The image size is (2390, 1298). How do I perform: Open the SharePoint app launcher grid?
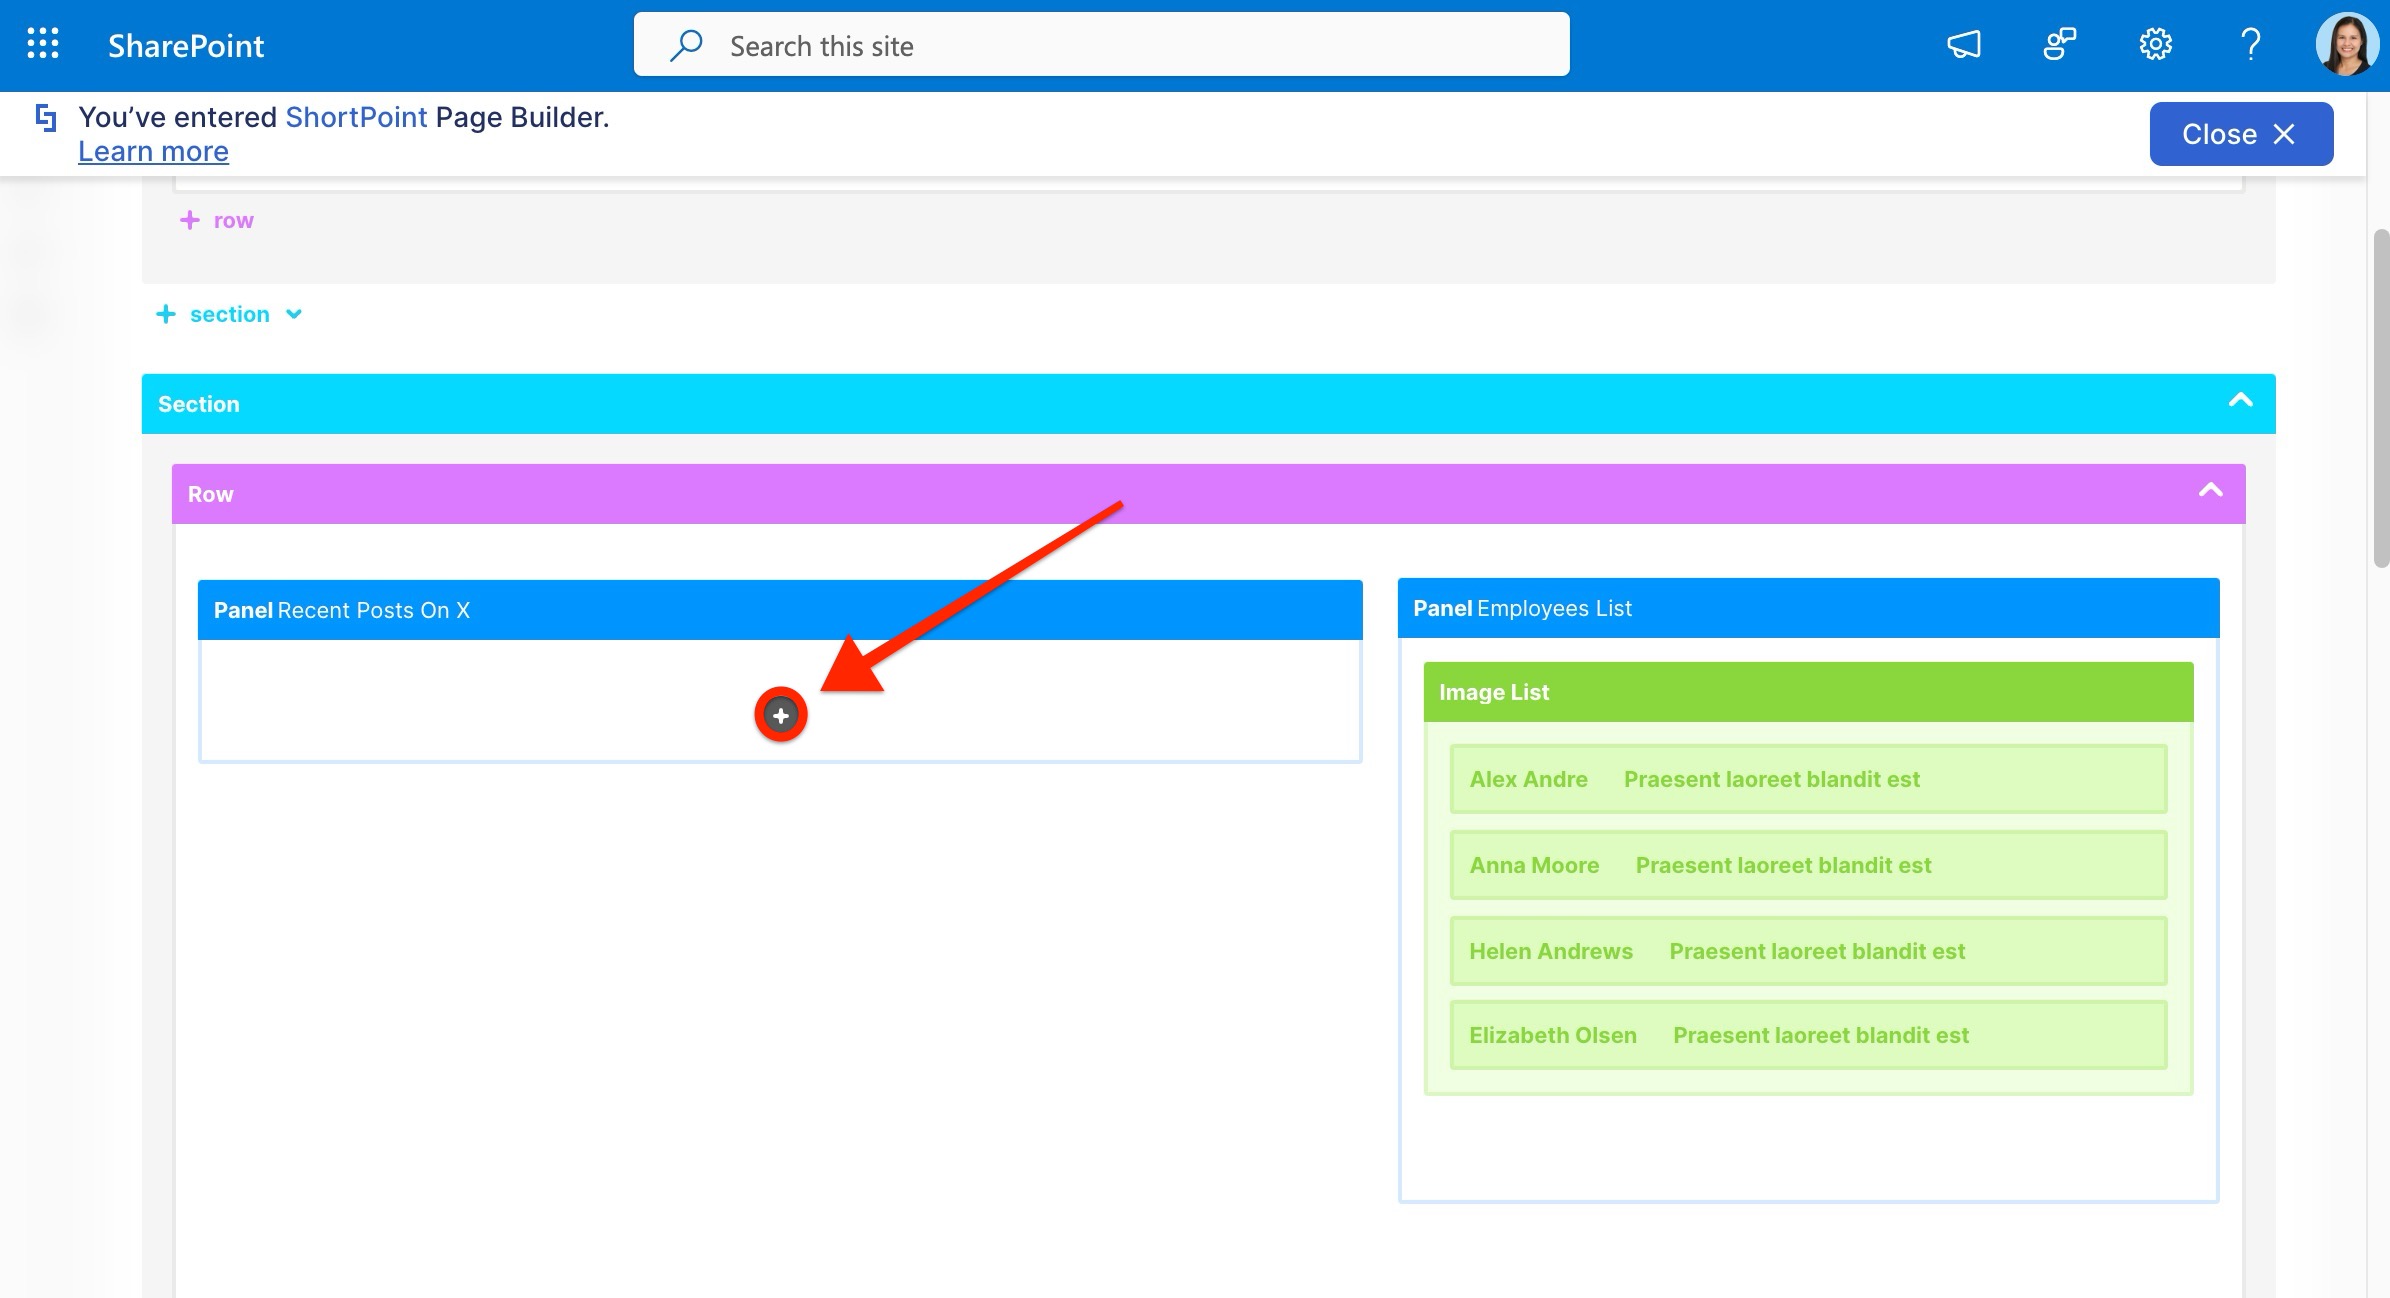pyautogui.click(x=42, y=44)
